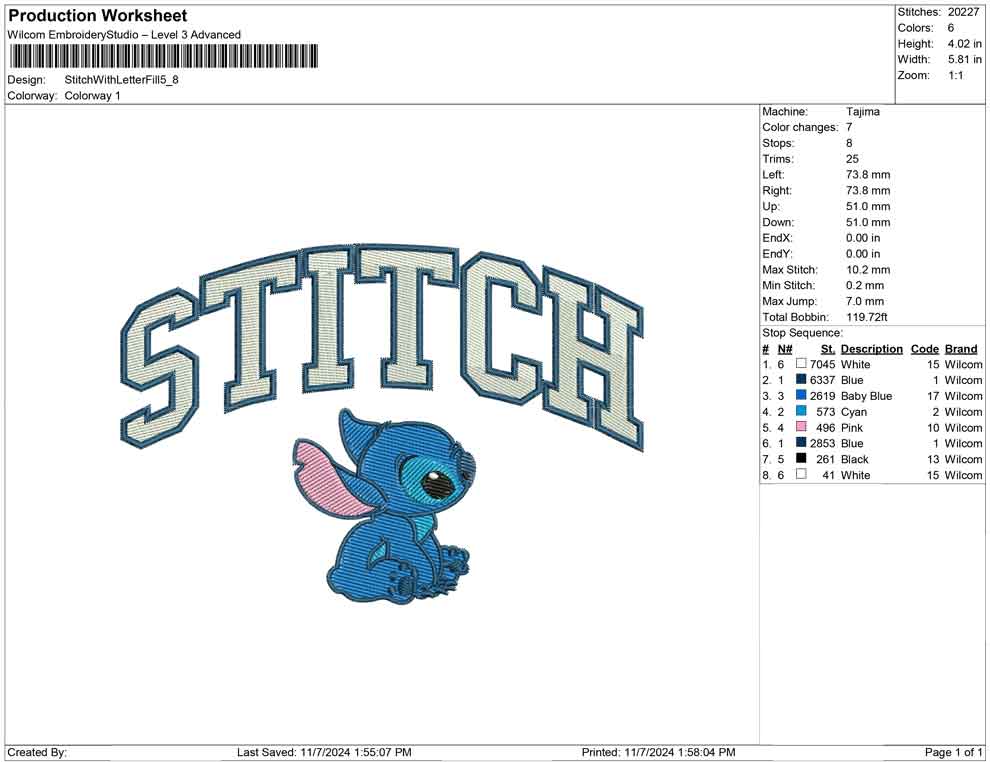Screen dimensions: 990x762
Task: Click the 'Down:' label
Action: 778,222
